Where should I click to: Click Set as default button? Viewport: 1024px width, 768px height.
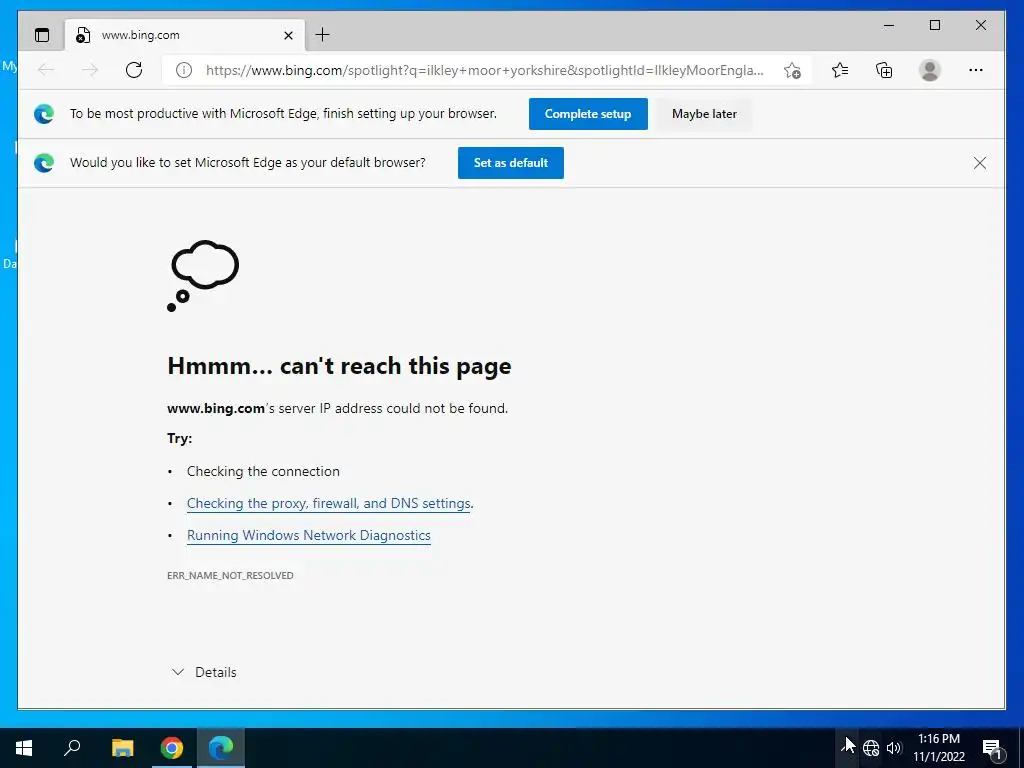click(511, 163)
